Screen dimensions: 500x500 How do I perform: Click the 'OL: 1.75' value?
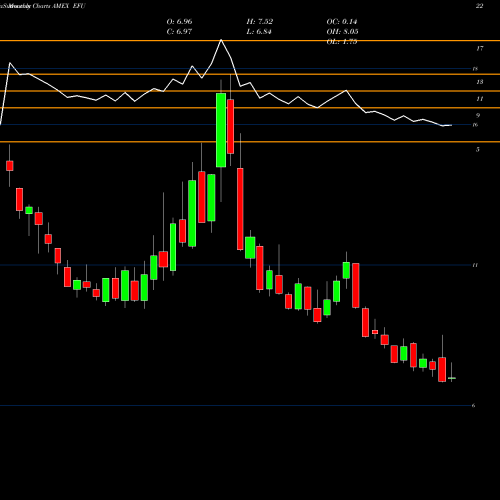click(342, 42)
